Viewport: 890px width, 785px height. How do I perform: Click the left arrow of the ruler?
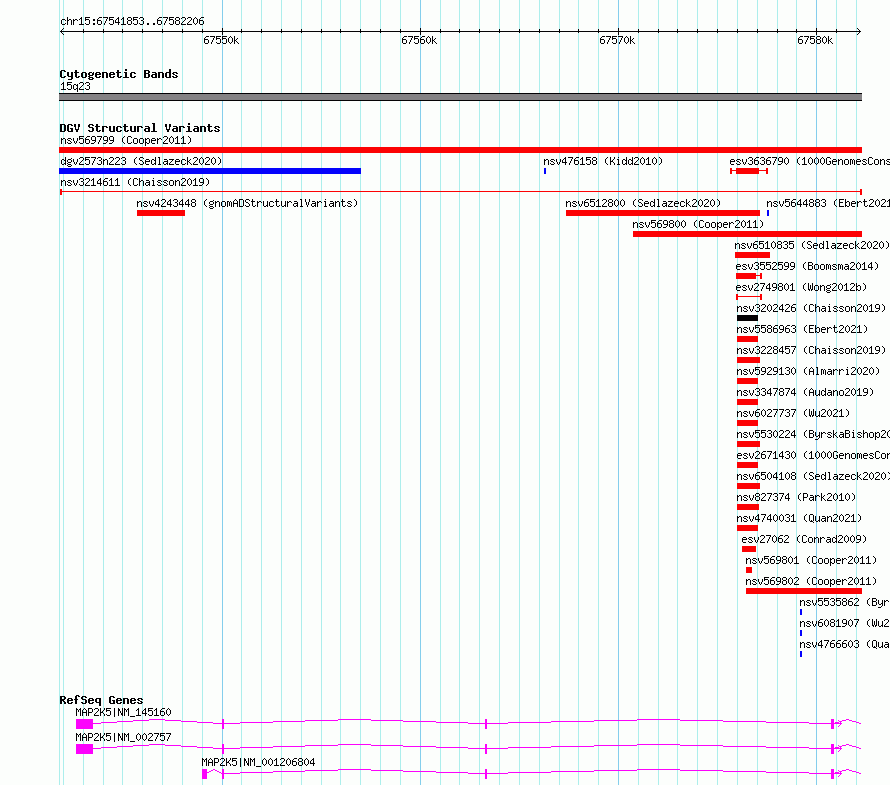[x=62, y=32]
